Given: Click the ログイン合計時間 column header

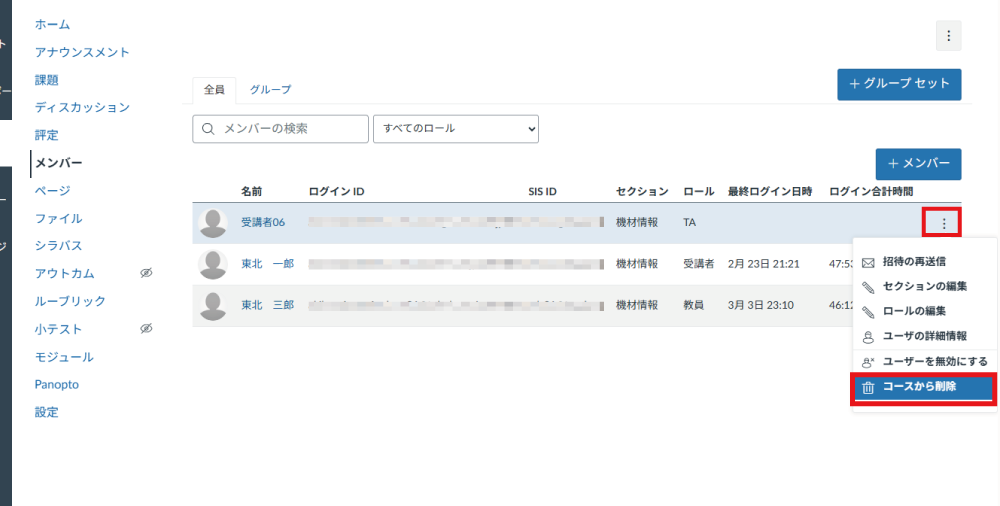Looking at the screenshot, I should pyautogui.click(x=871, y=191).
